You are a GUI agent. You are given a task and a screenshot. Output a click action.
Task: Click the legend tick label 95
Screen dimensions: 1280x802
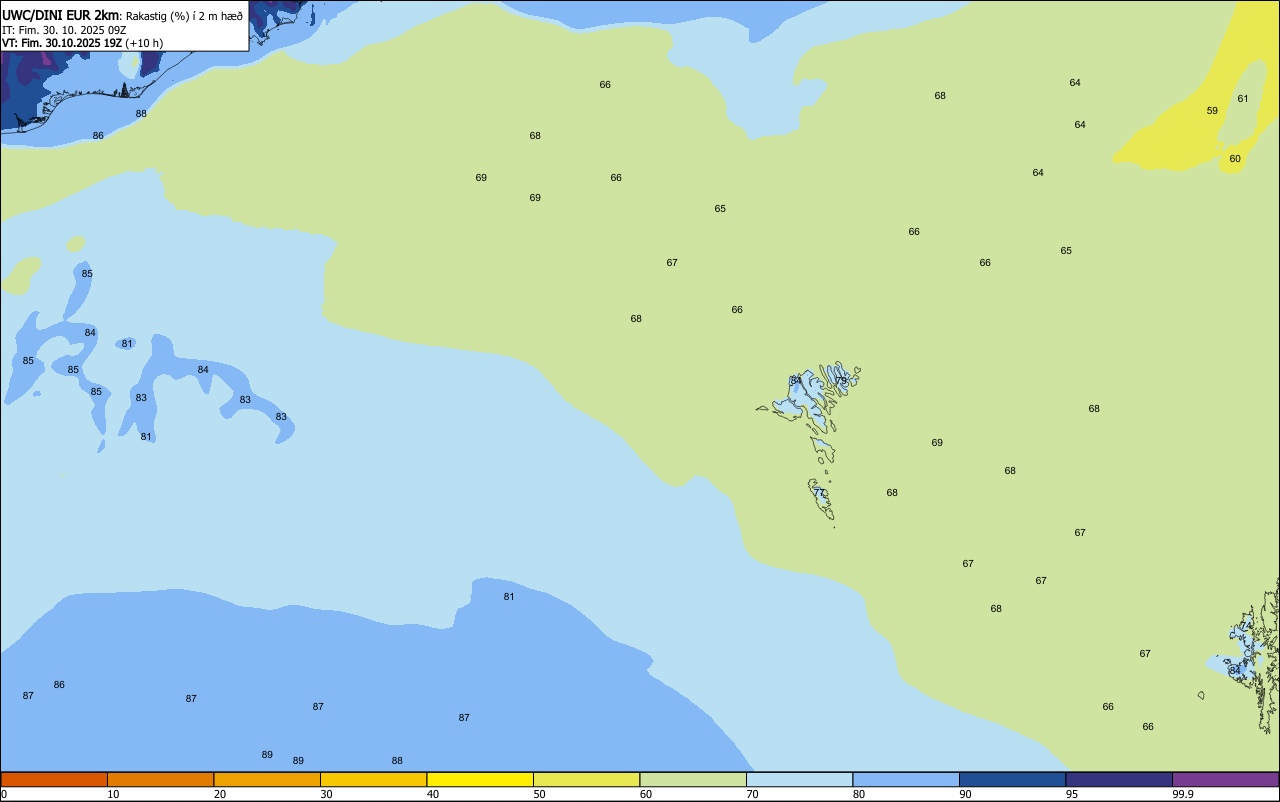point(1072,794)
